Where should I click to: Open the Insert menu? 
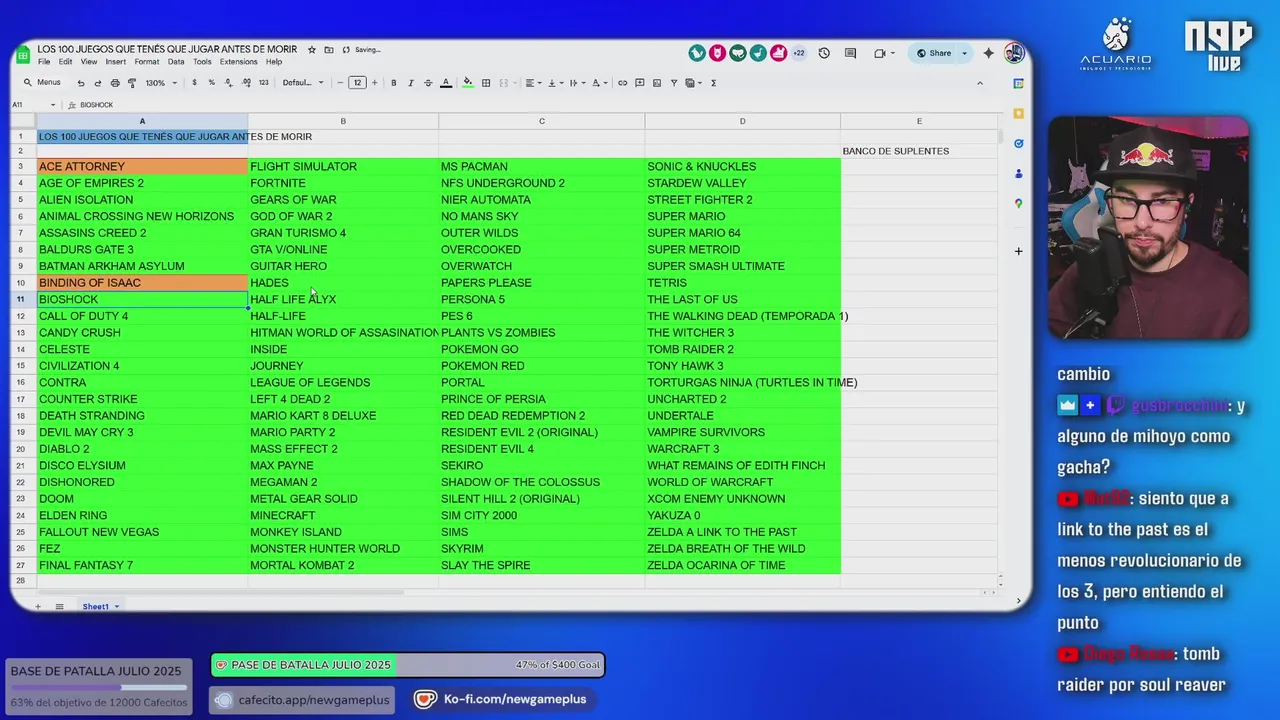(116, 62)
